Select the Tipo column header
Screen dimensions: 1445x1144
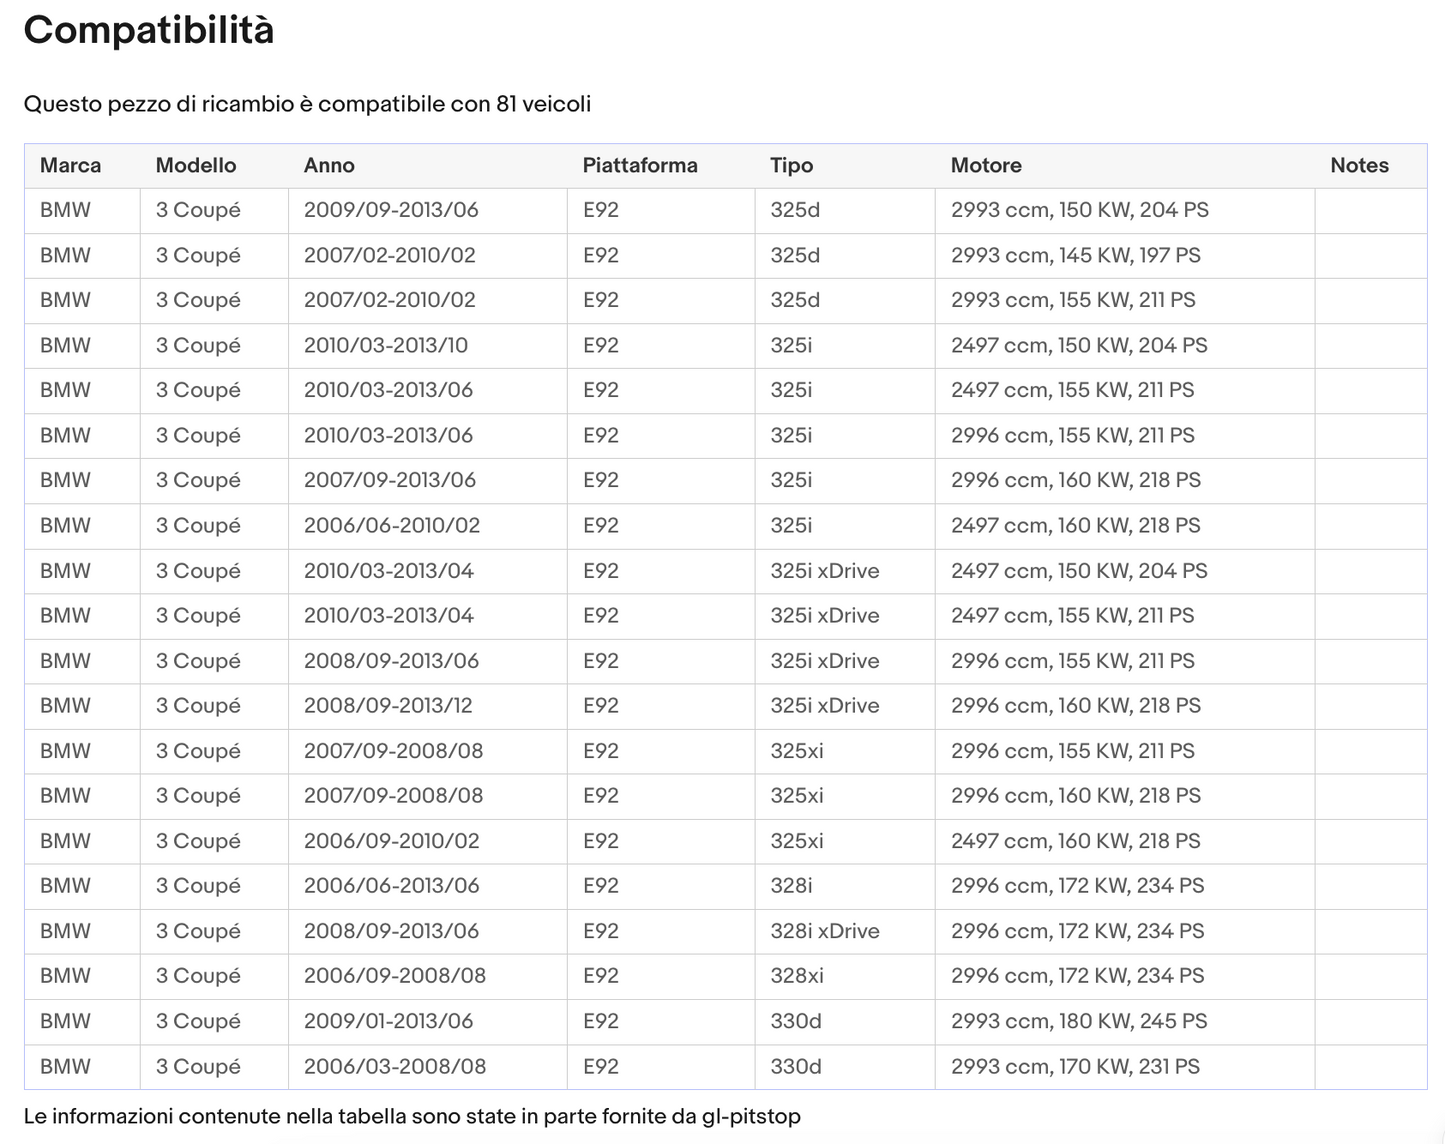click(791, 166)
